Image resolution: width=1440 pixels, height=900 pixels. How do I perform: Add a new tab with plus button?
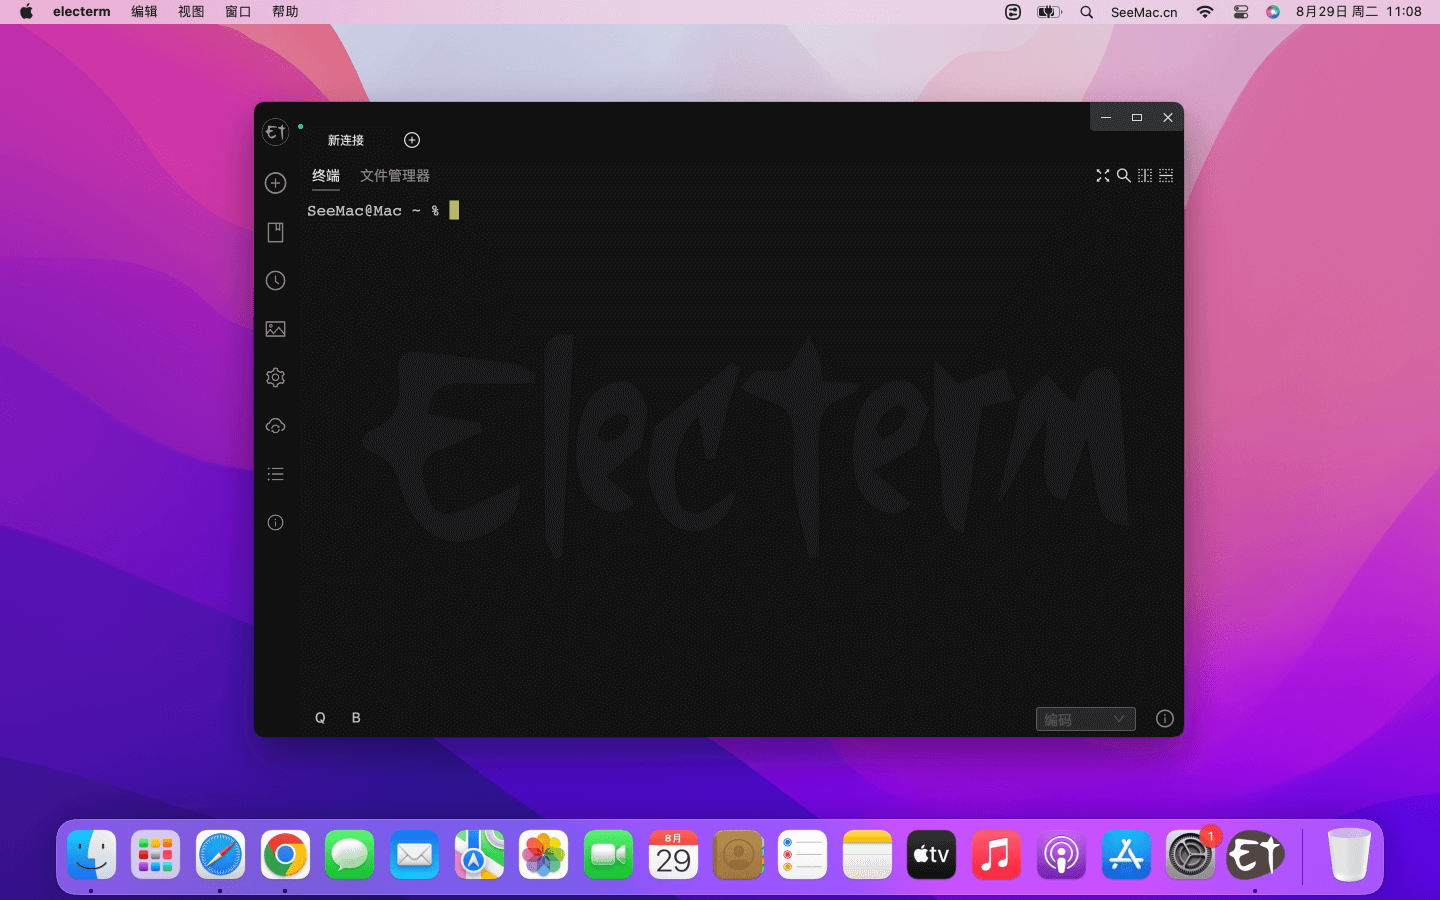point(412,140)
